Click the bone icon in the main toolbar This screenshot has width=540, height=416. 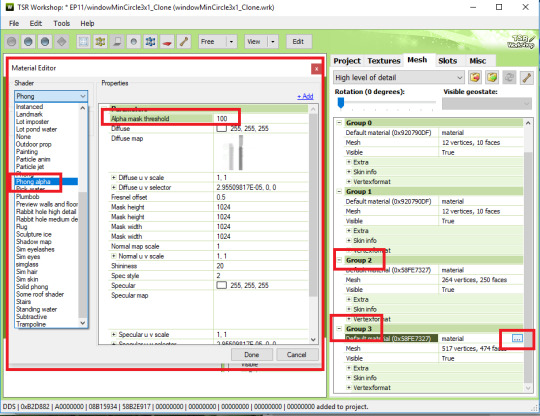184,42
